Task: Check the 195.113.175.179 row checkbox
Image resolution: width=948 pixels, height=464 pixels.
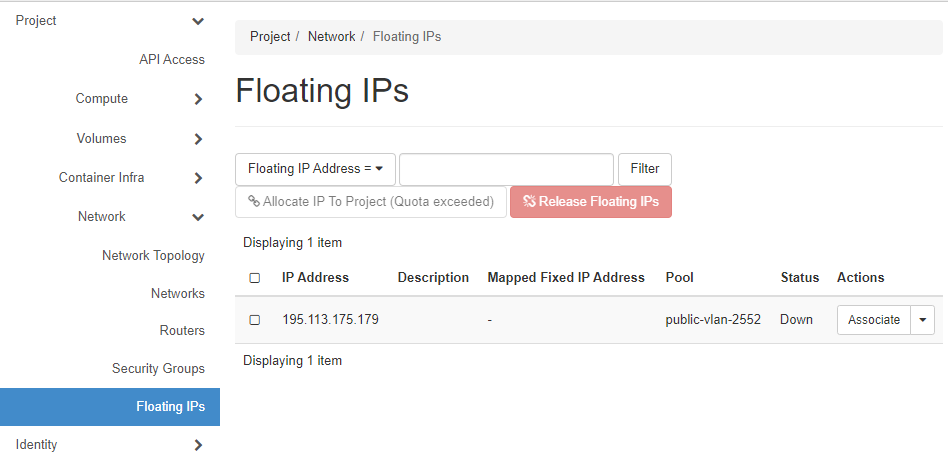Action: click(254, 320)
